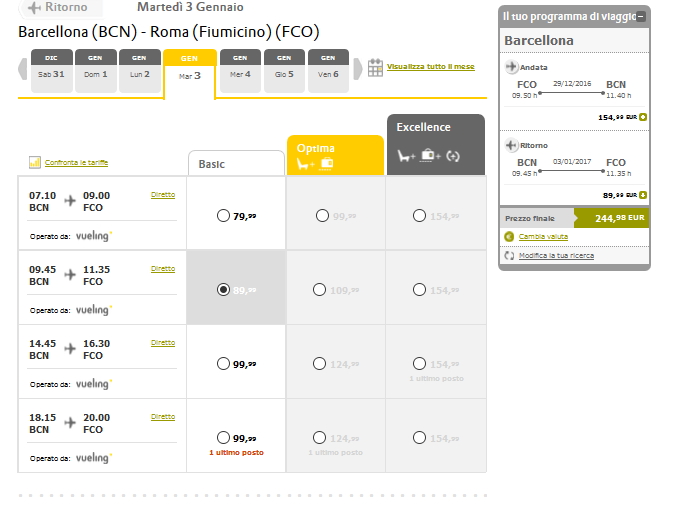Open the Visualizza tutto il mese link
This screenshot has width=700, height=507.
[x=430, y=67]
